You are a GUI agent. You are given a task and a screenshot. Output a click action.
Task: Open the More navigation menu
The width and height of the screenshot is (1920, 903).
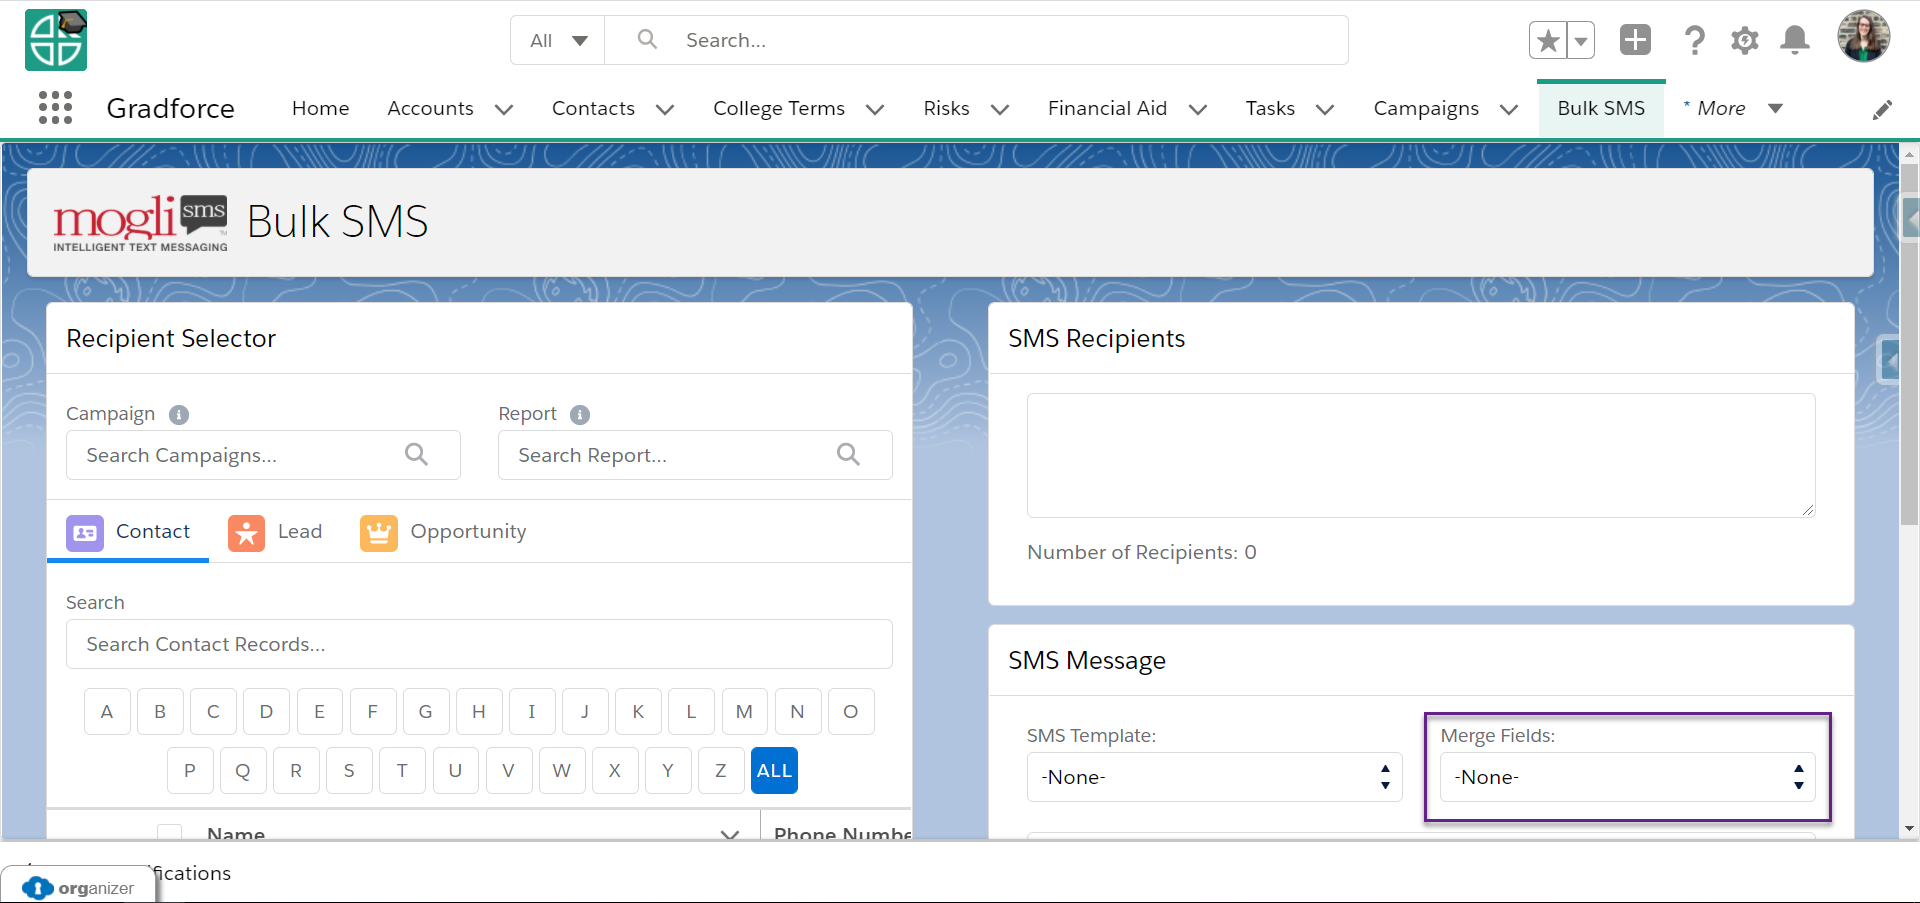tap(1733, 108)
